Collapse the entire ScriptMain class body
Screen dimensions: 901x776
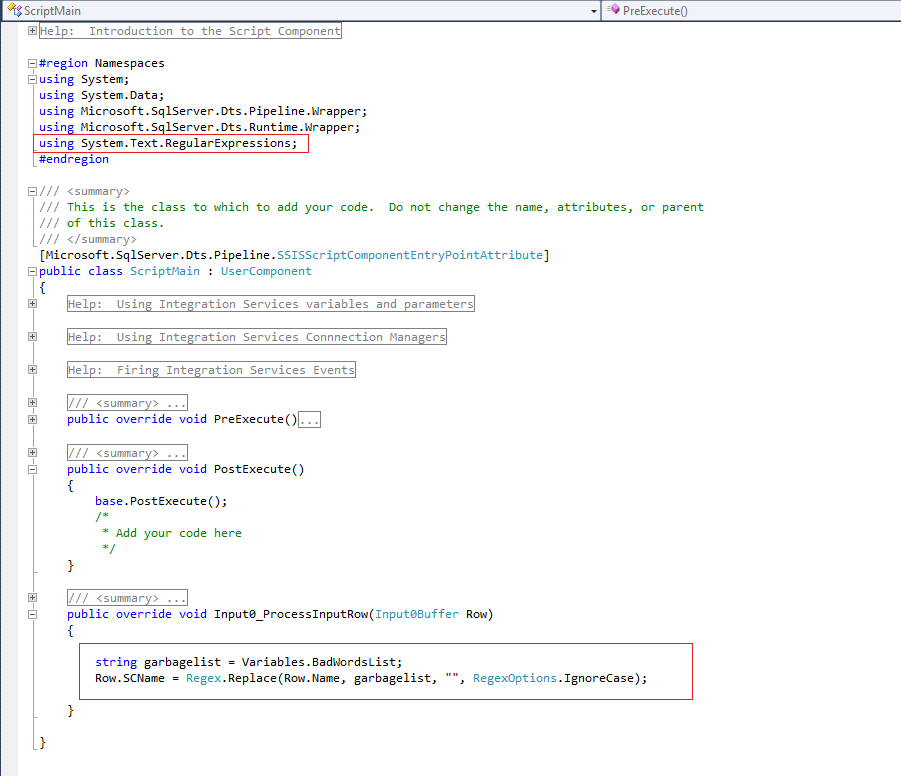[x=32, y=270]
